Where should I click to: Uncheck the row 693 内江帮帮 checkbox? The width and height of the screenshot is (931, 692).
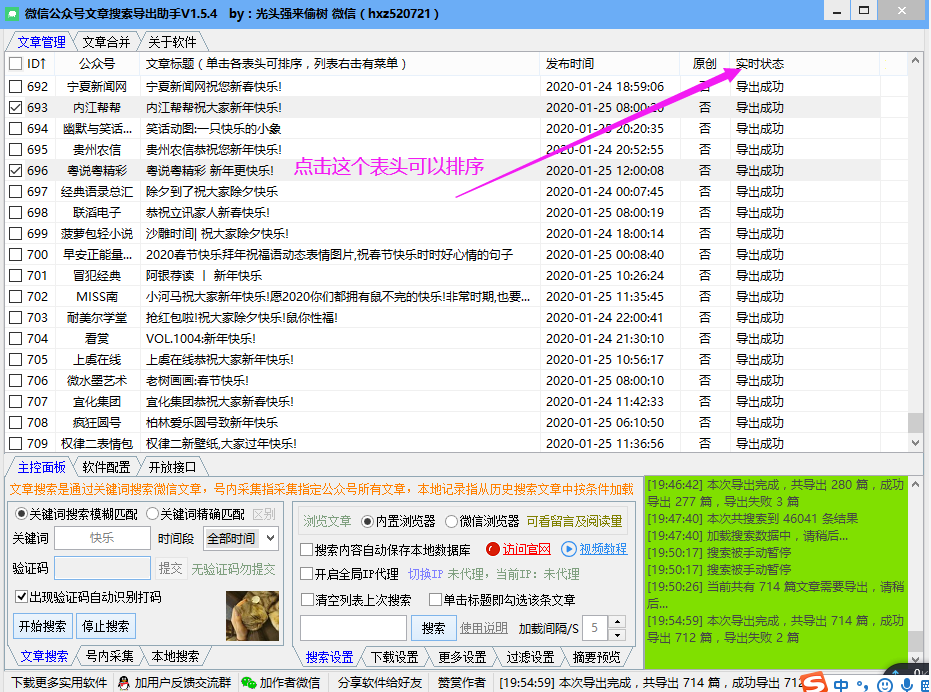point(16,108)
